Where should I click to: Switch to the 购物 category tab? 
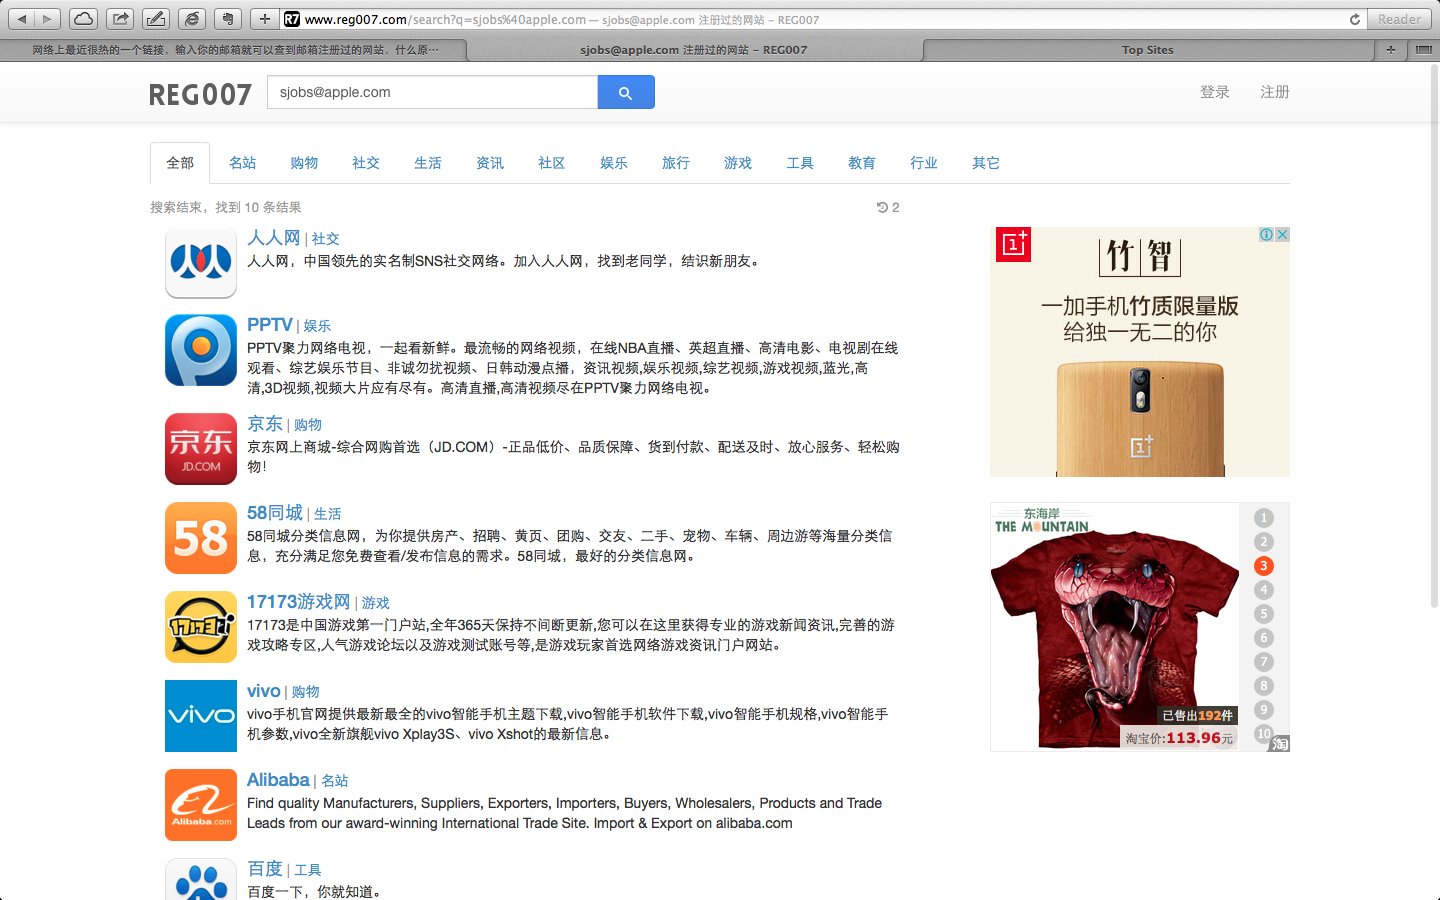304,162
